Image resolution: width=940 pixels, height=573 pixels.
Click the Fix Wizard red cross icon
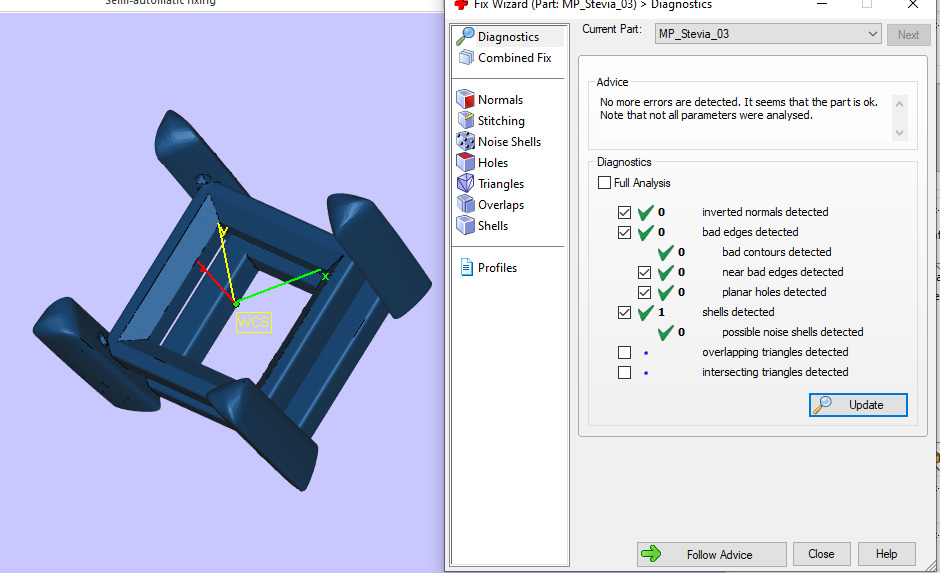[x=461, y=5]
